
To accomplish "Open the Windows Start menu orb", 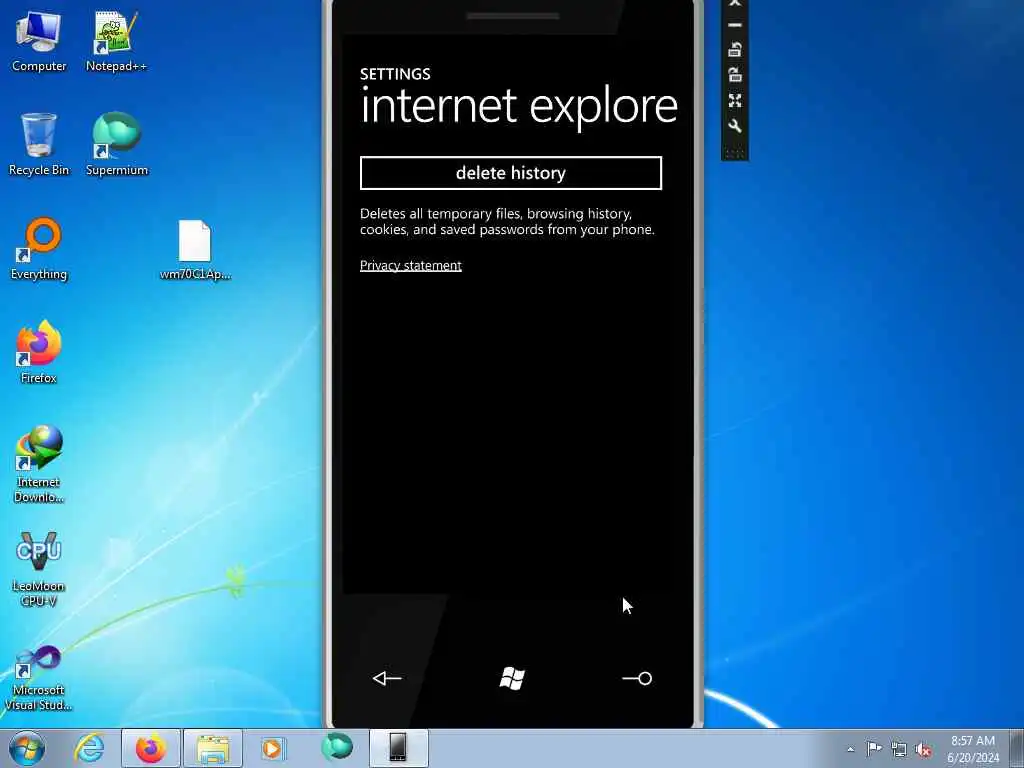I will pos(27,748).
